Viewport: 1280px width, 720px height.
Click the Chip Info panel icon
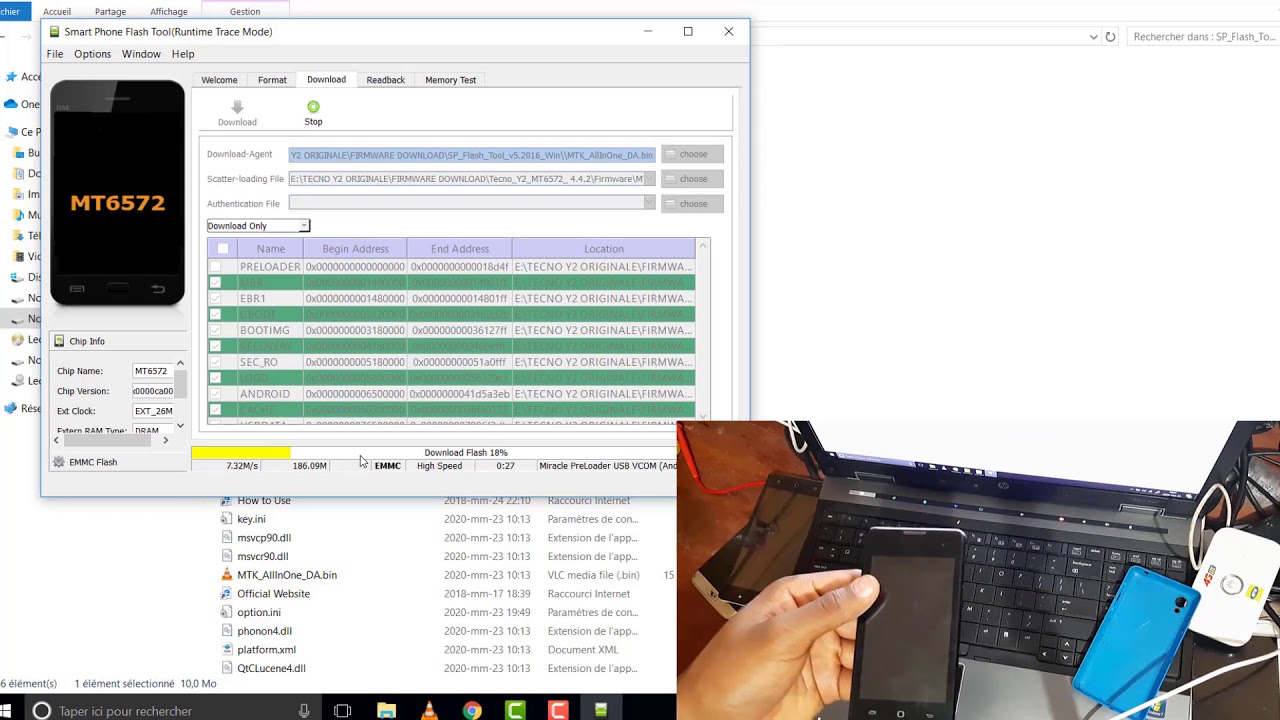coord(59,341)
